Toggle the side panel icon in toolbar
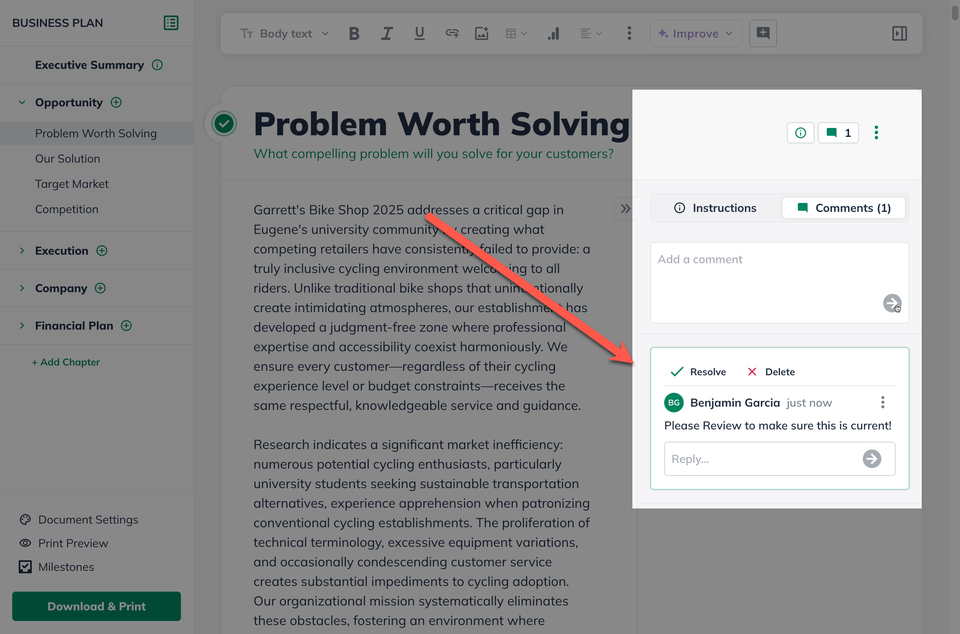This screenshot has height=634, width=960. 899,34
